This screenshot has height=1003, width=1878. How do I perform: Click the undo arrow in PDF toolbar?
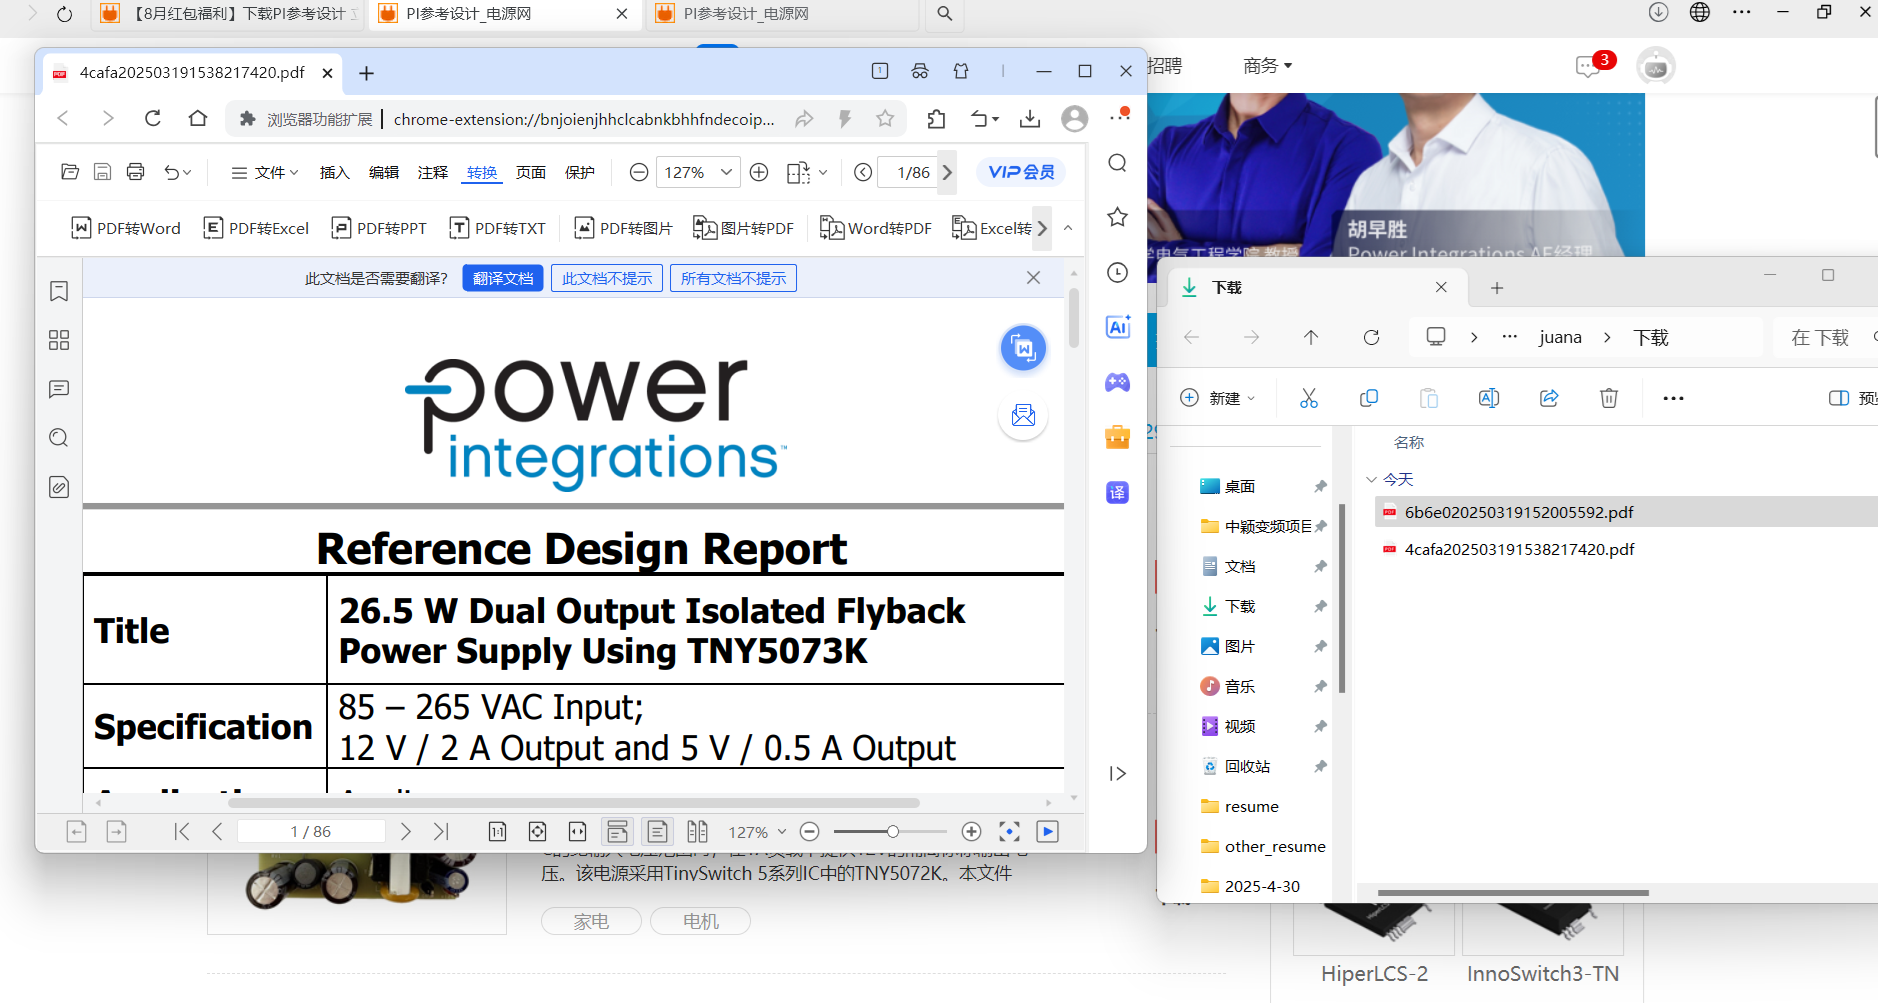click(x=172, y=172)
